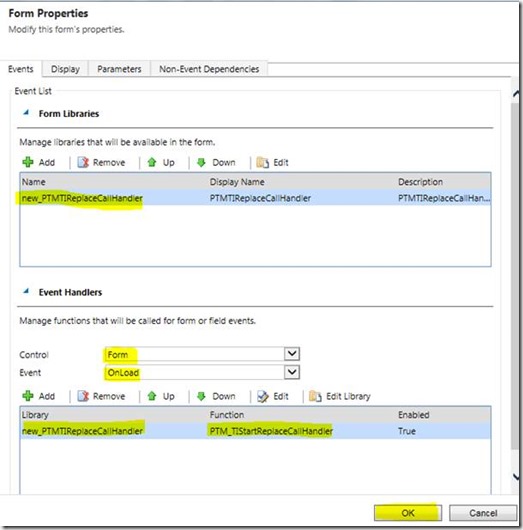Edit the selected event handler

click(x=272, y=396)
